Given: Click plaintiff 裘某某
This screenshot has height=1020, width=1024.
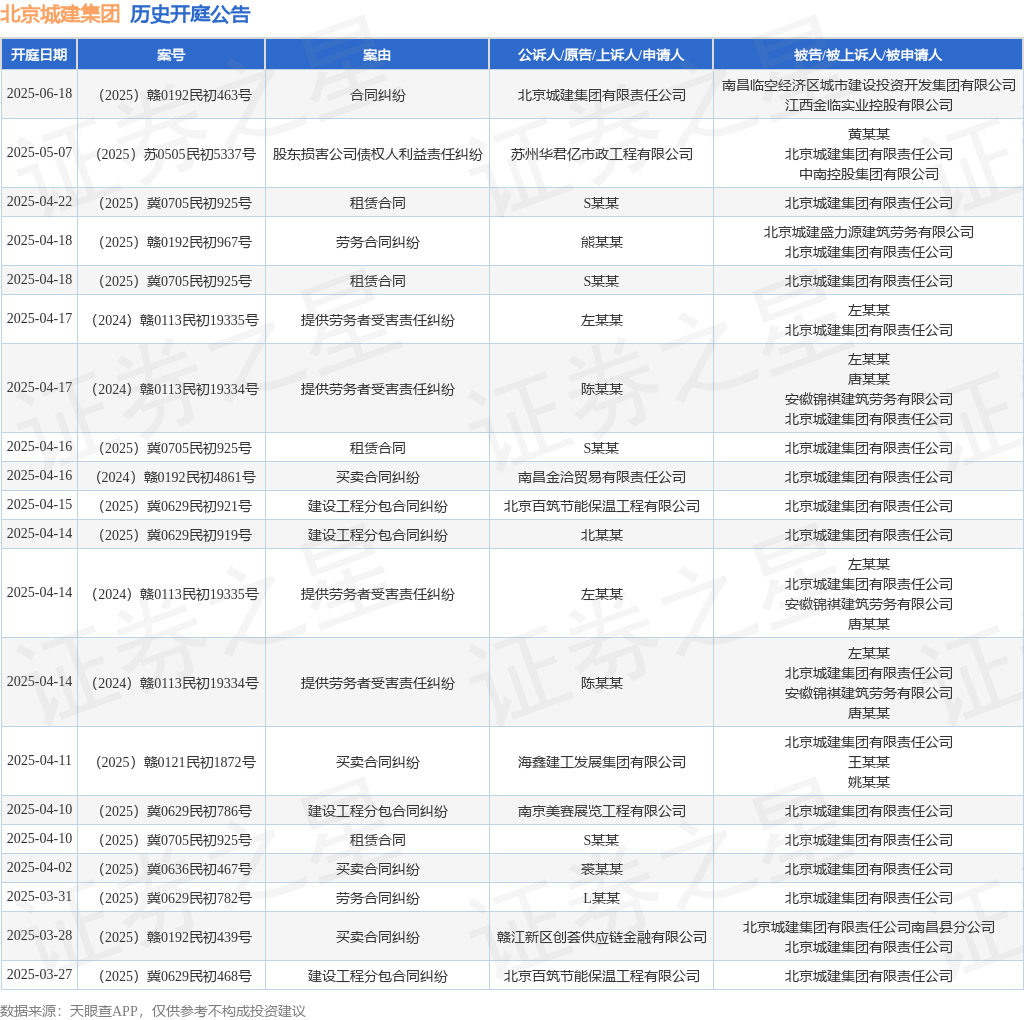Looking at the screenshot, I should tap(601, 869).
